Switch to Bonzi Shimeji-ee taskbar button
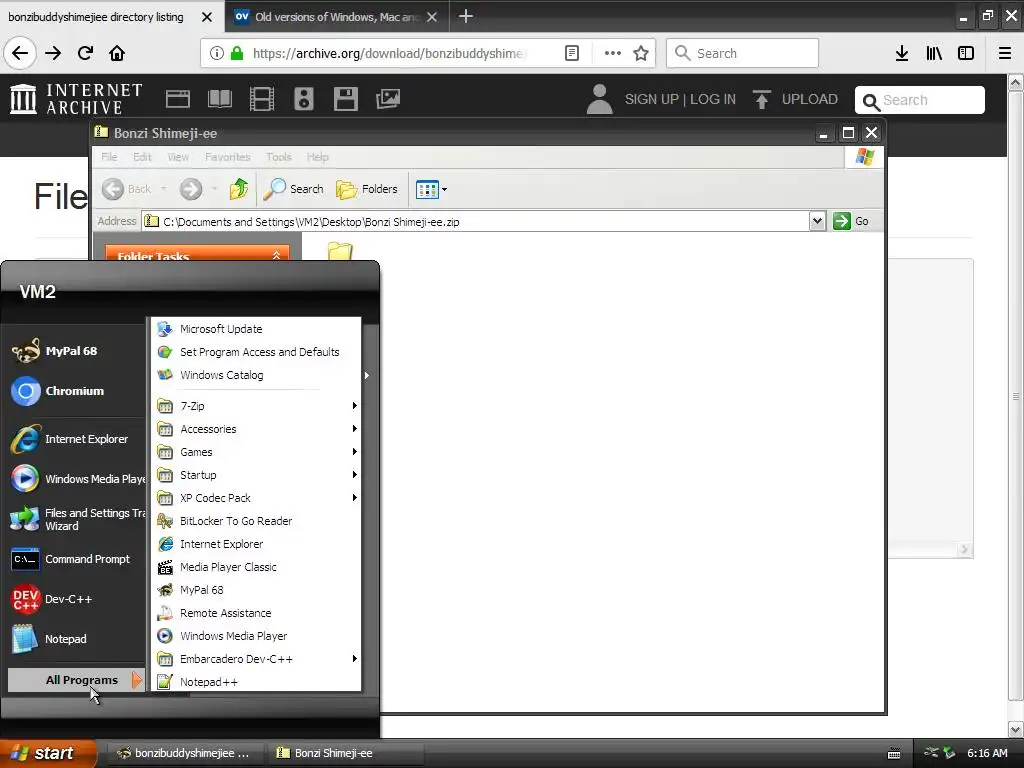The image size is (1024, 768). point(345,753)
